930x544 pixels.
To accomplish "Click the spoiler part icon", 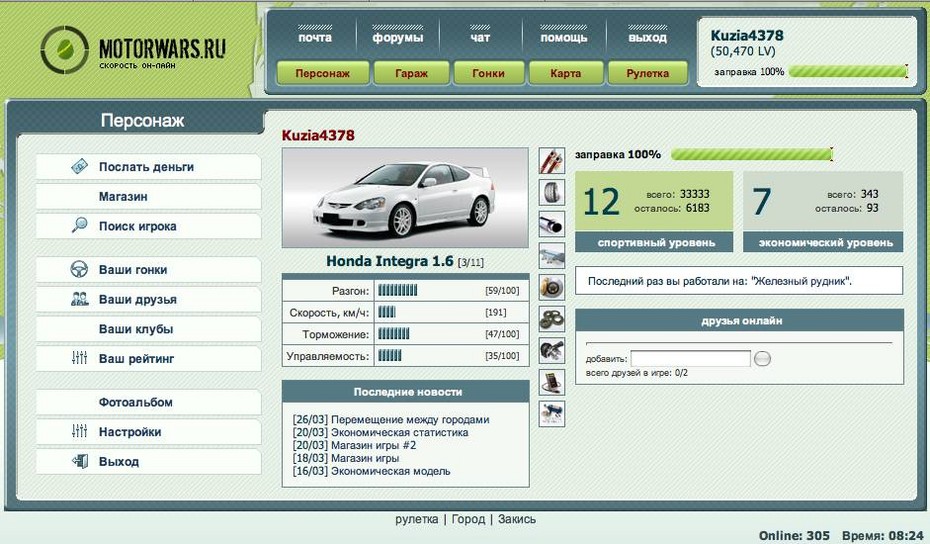I will click(x=552, y=256).
